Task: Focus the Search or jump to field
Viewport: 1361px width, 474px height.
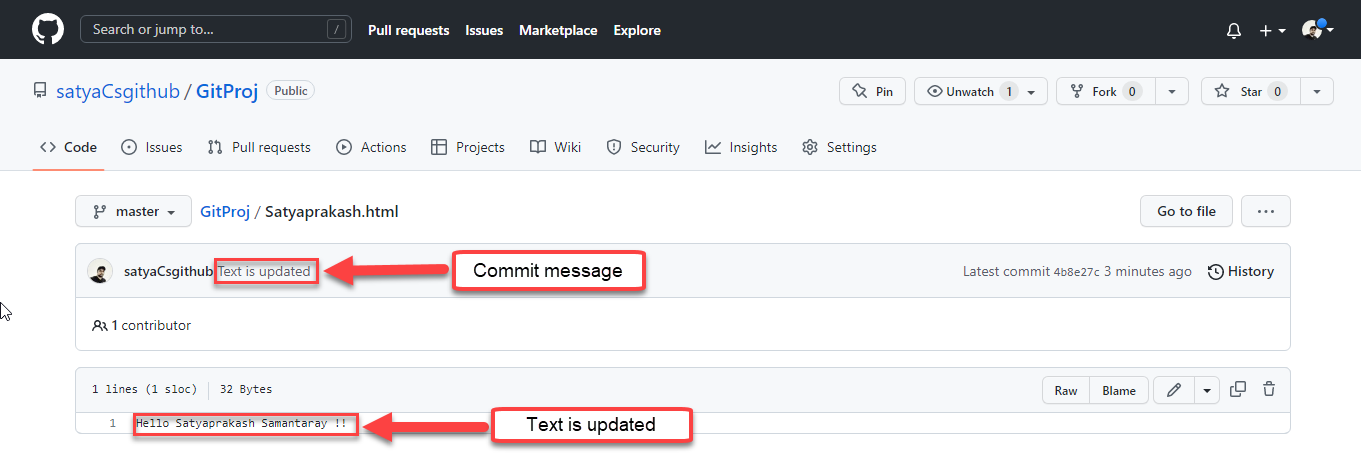Action: (213, 30)
